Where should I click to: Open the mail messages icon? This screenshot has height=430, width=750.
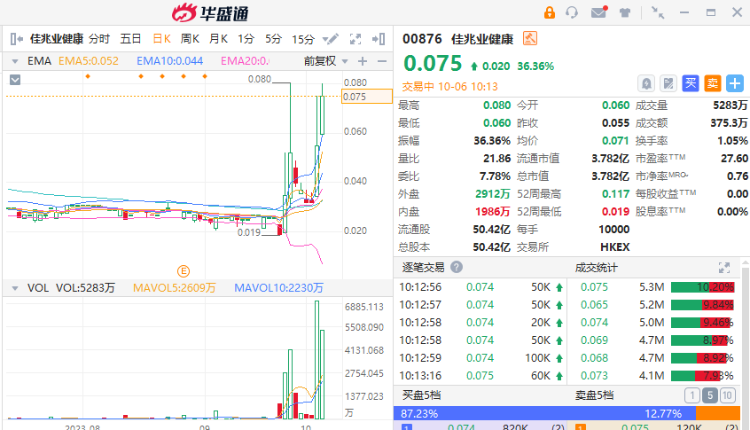(599, 12)
